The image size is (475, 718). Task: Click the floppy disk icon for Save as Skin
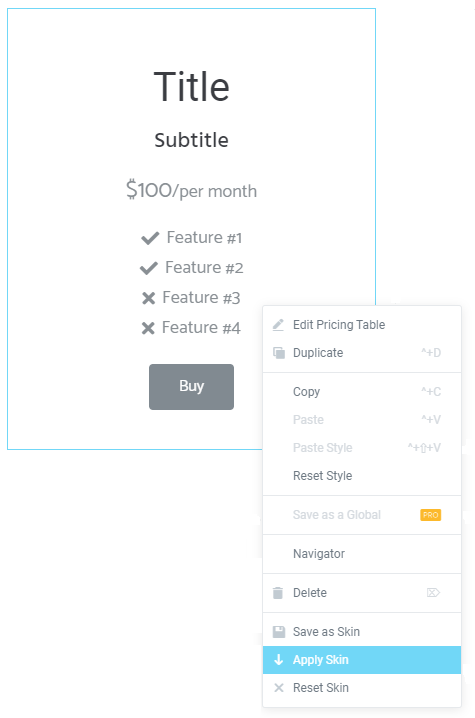click(x=278, y=631)
